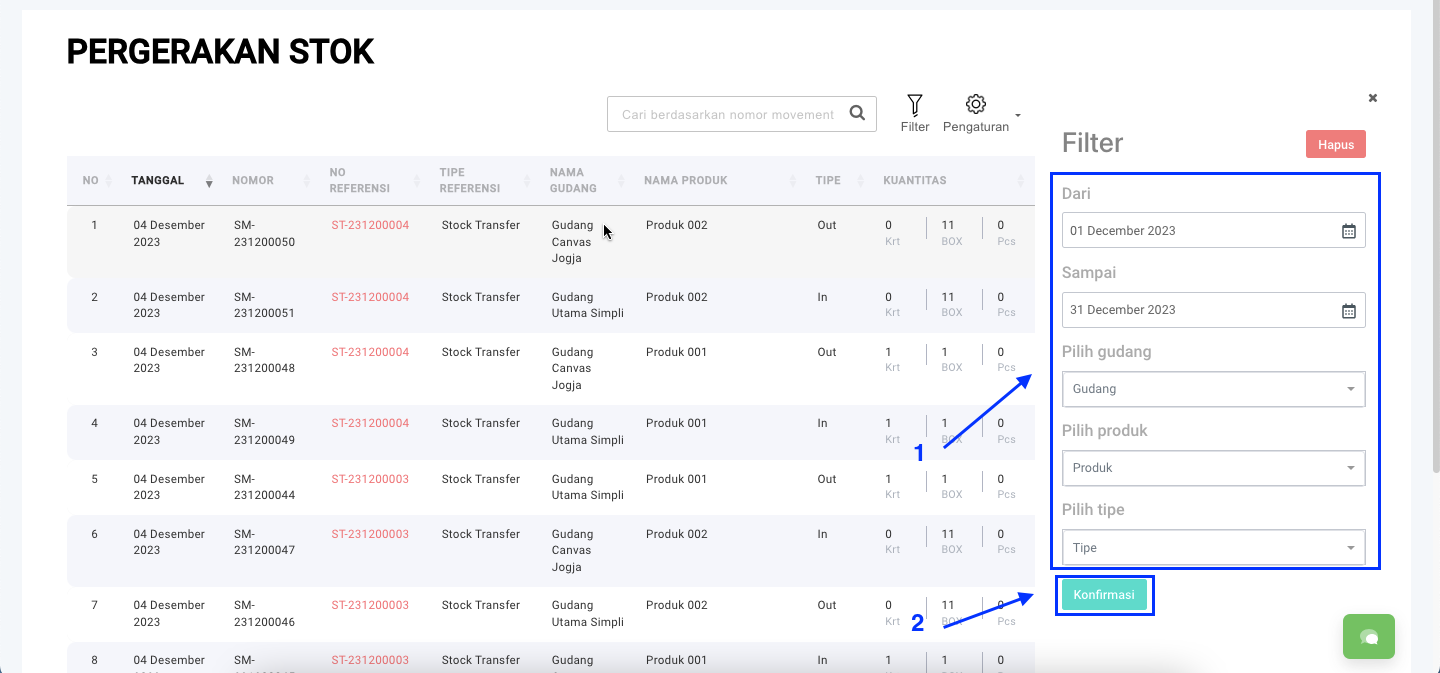Screen dimensions: 1440x673
Task: Sort by the Nomor column header
Action: [x=253, y=181]
